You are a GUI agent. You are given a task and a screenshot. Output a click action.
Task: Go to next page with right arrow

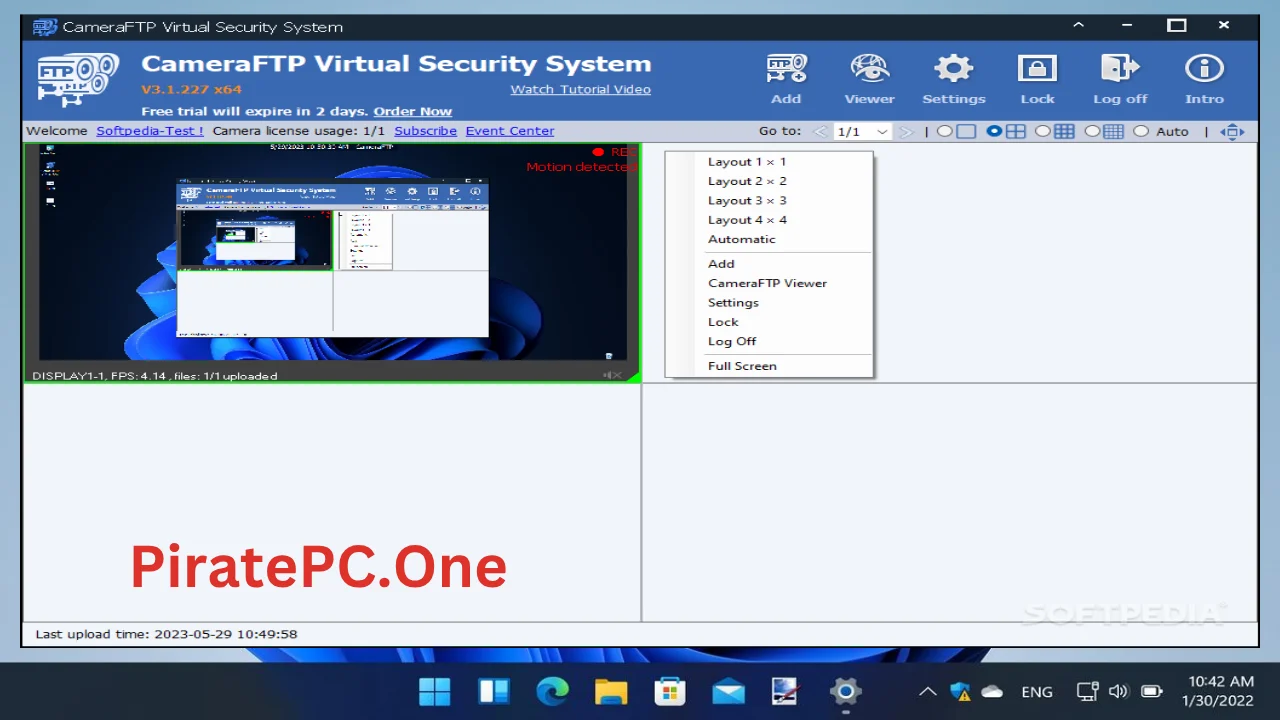point(906,132)
